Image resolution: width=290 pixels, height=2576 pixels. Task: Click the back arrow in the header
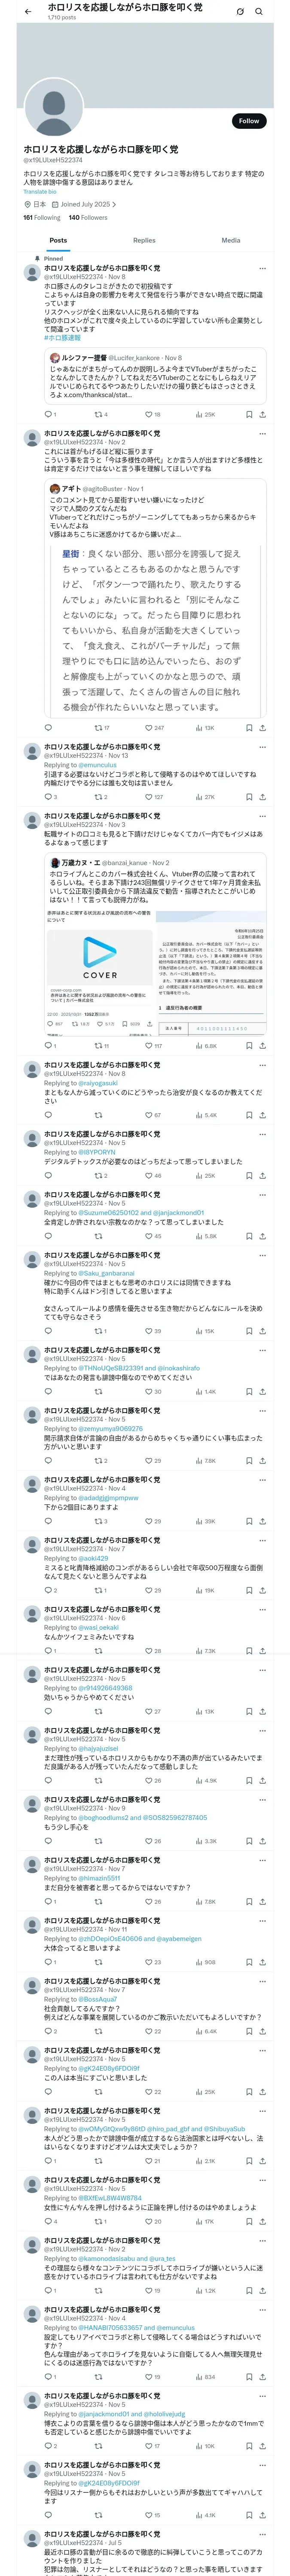point(28,11)
